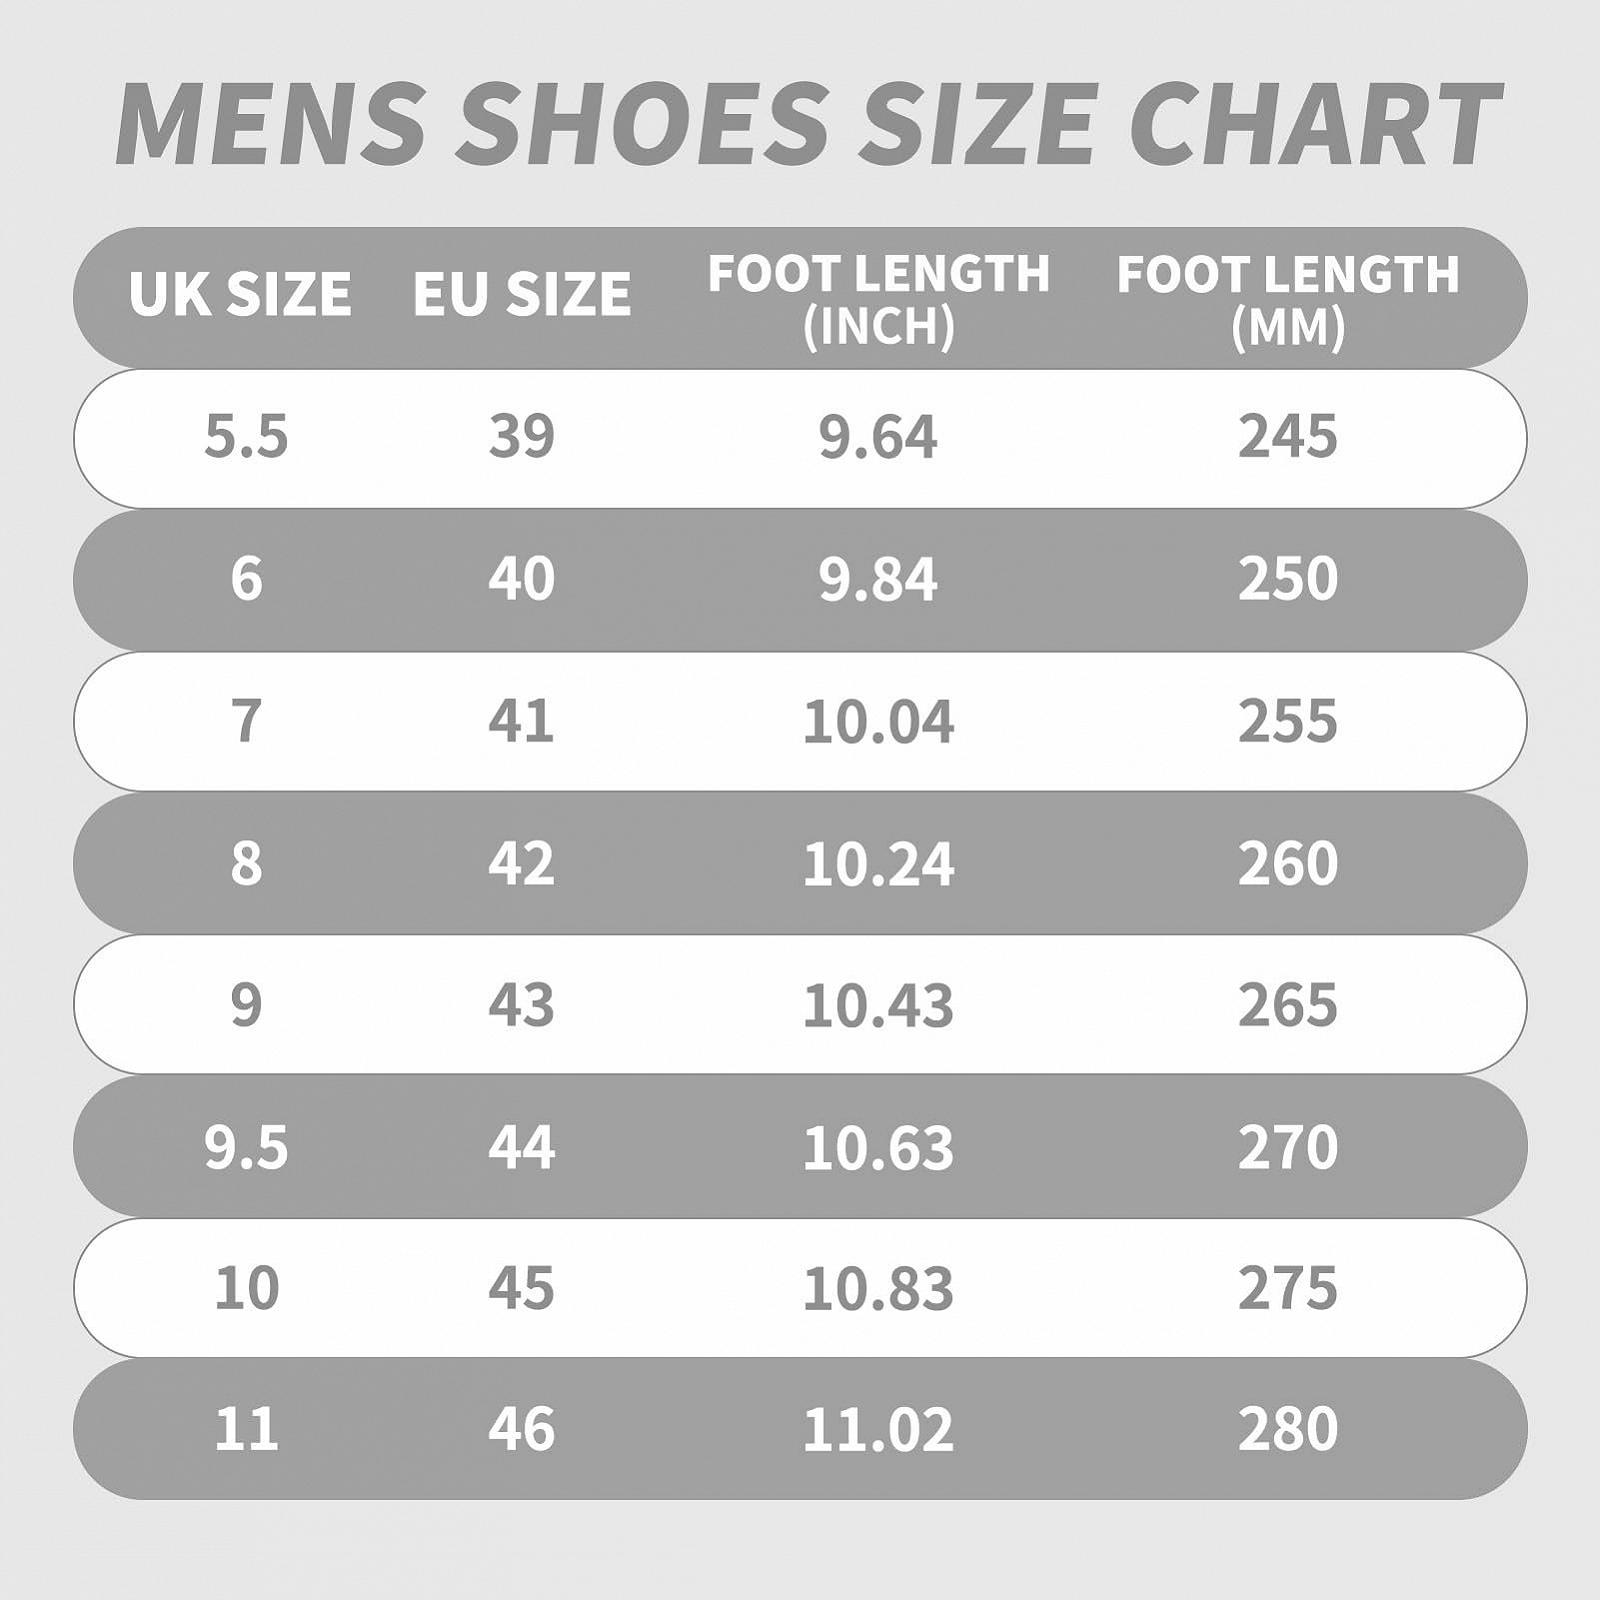Select the FOOT LENGTH (MM) header

[x=1288, y=299]
